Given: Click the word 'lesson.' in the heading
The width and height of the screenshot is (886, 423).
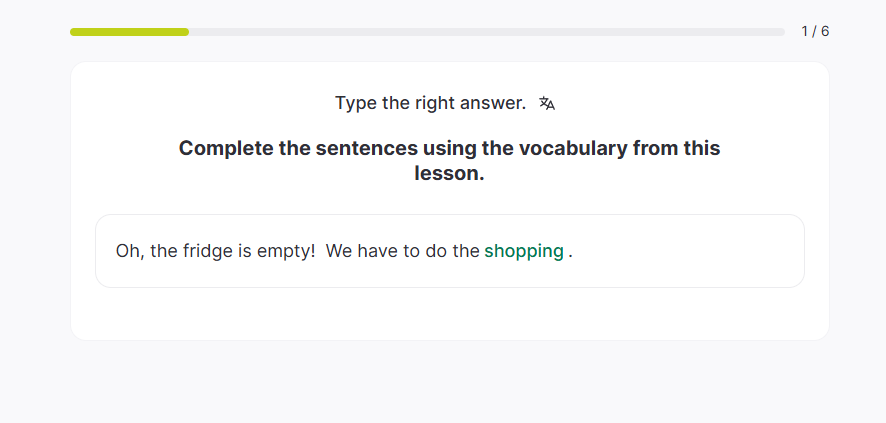Looking at the screenshot, I should click(449, 173).
